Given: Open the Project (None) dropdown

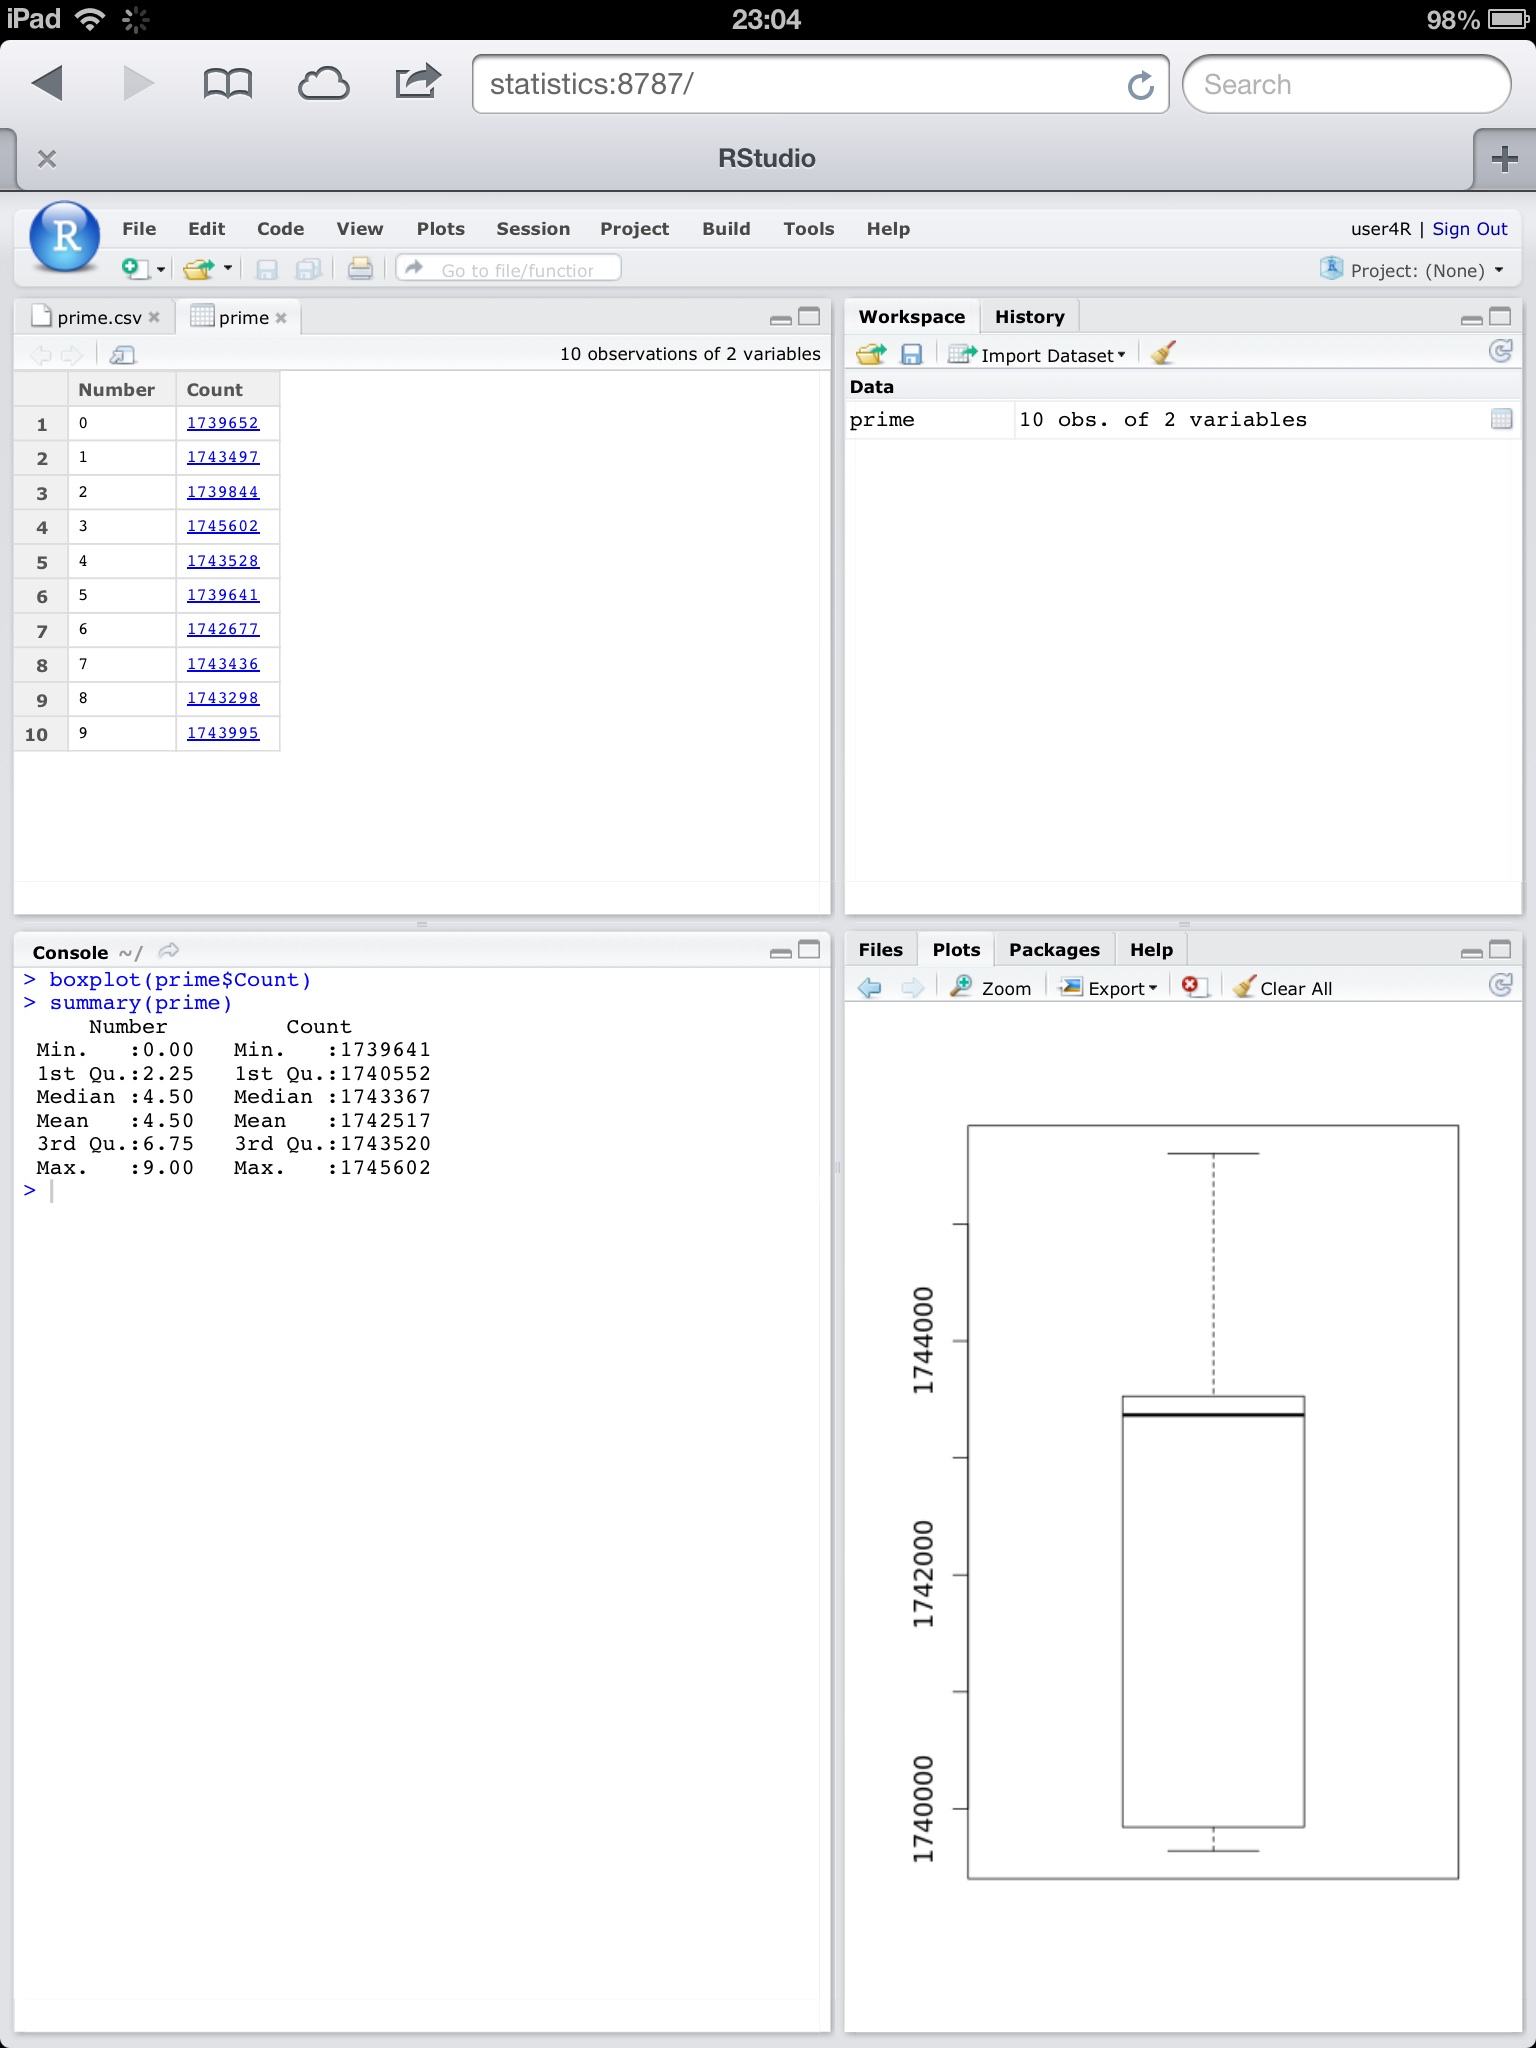Looking at the screenshot, I should pos(1413,270).
